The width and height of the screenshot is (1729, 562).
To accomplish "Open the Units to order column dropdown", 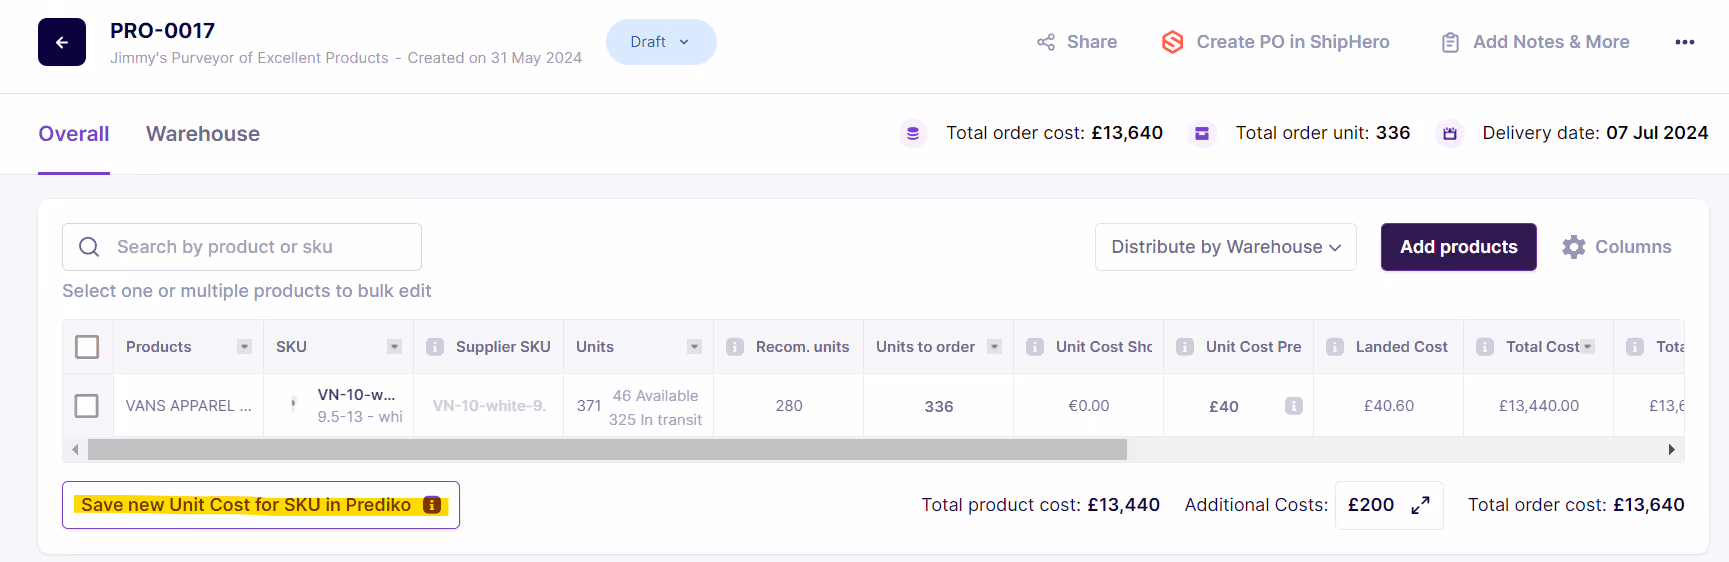I will [994, 347].
